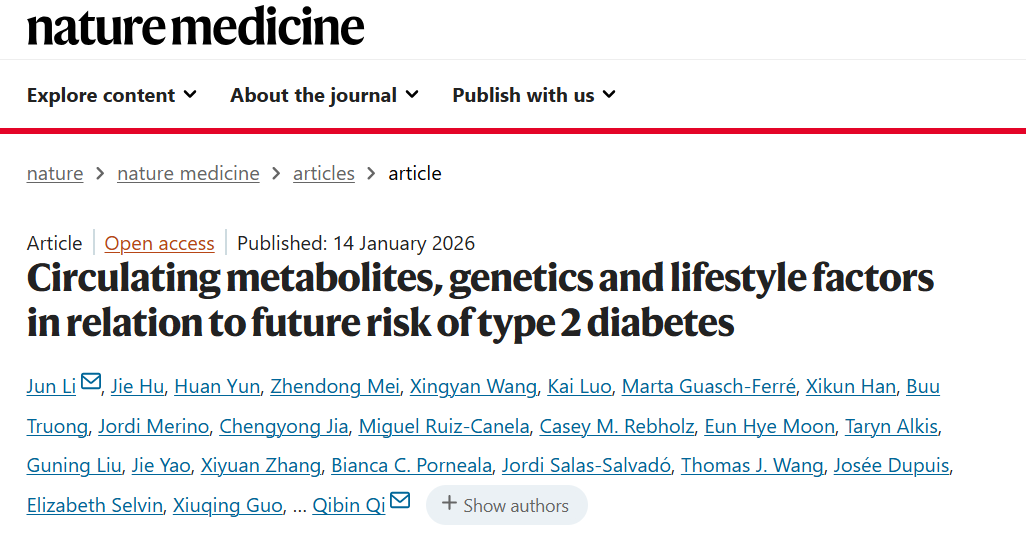Open the articles breadcrumb link

(x=323, y=173)
